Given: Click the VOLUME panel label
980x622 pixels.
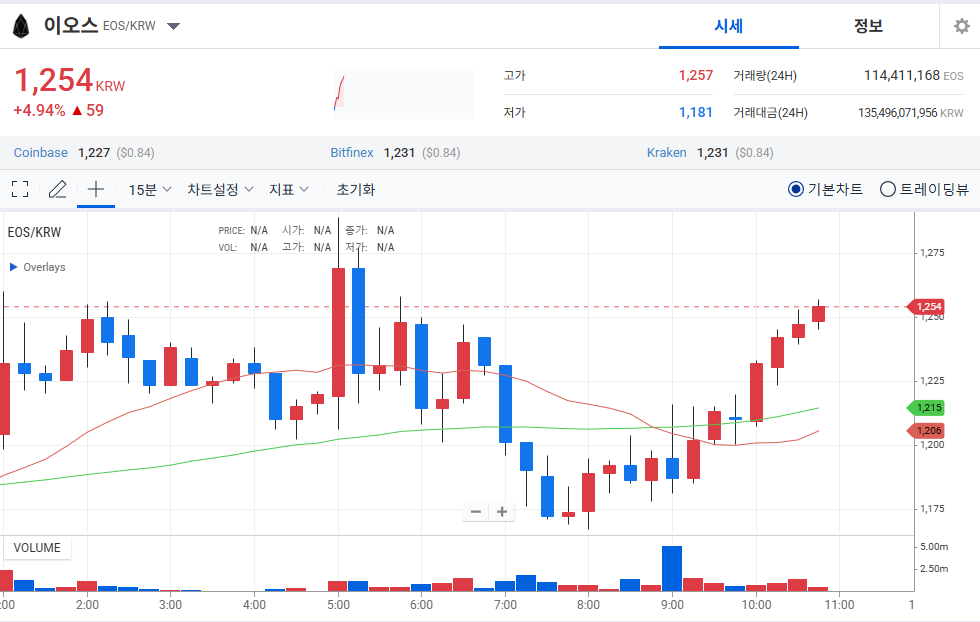Looking at the screenshot, I should pyautogui.click(x=37, y=548).
